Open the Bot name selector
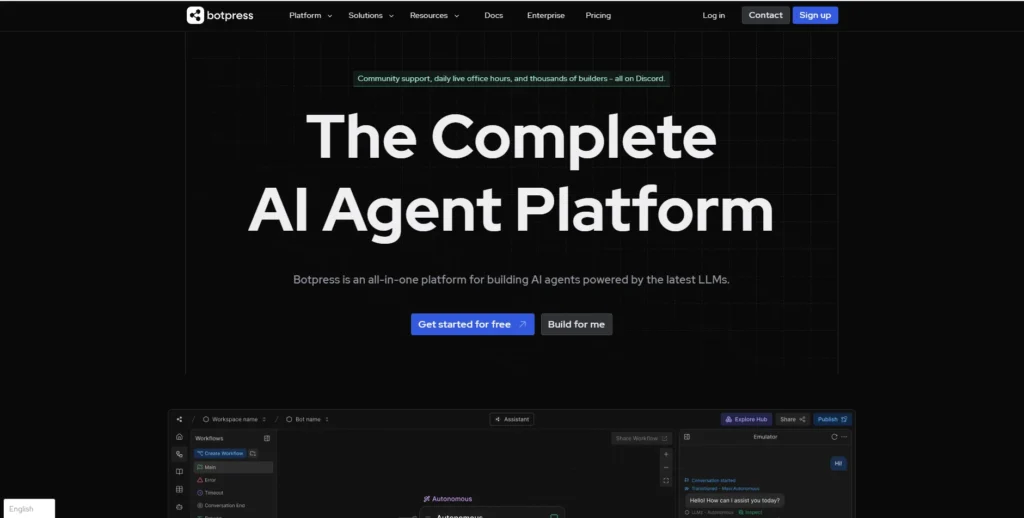The height and width of the screenshot is (518, 1024). tap(308, 419)
